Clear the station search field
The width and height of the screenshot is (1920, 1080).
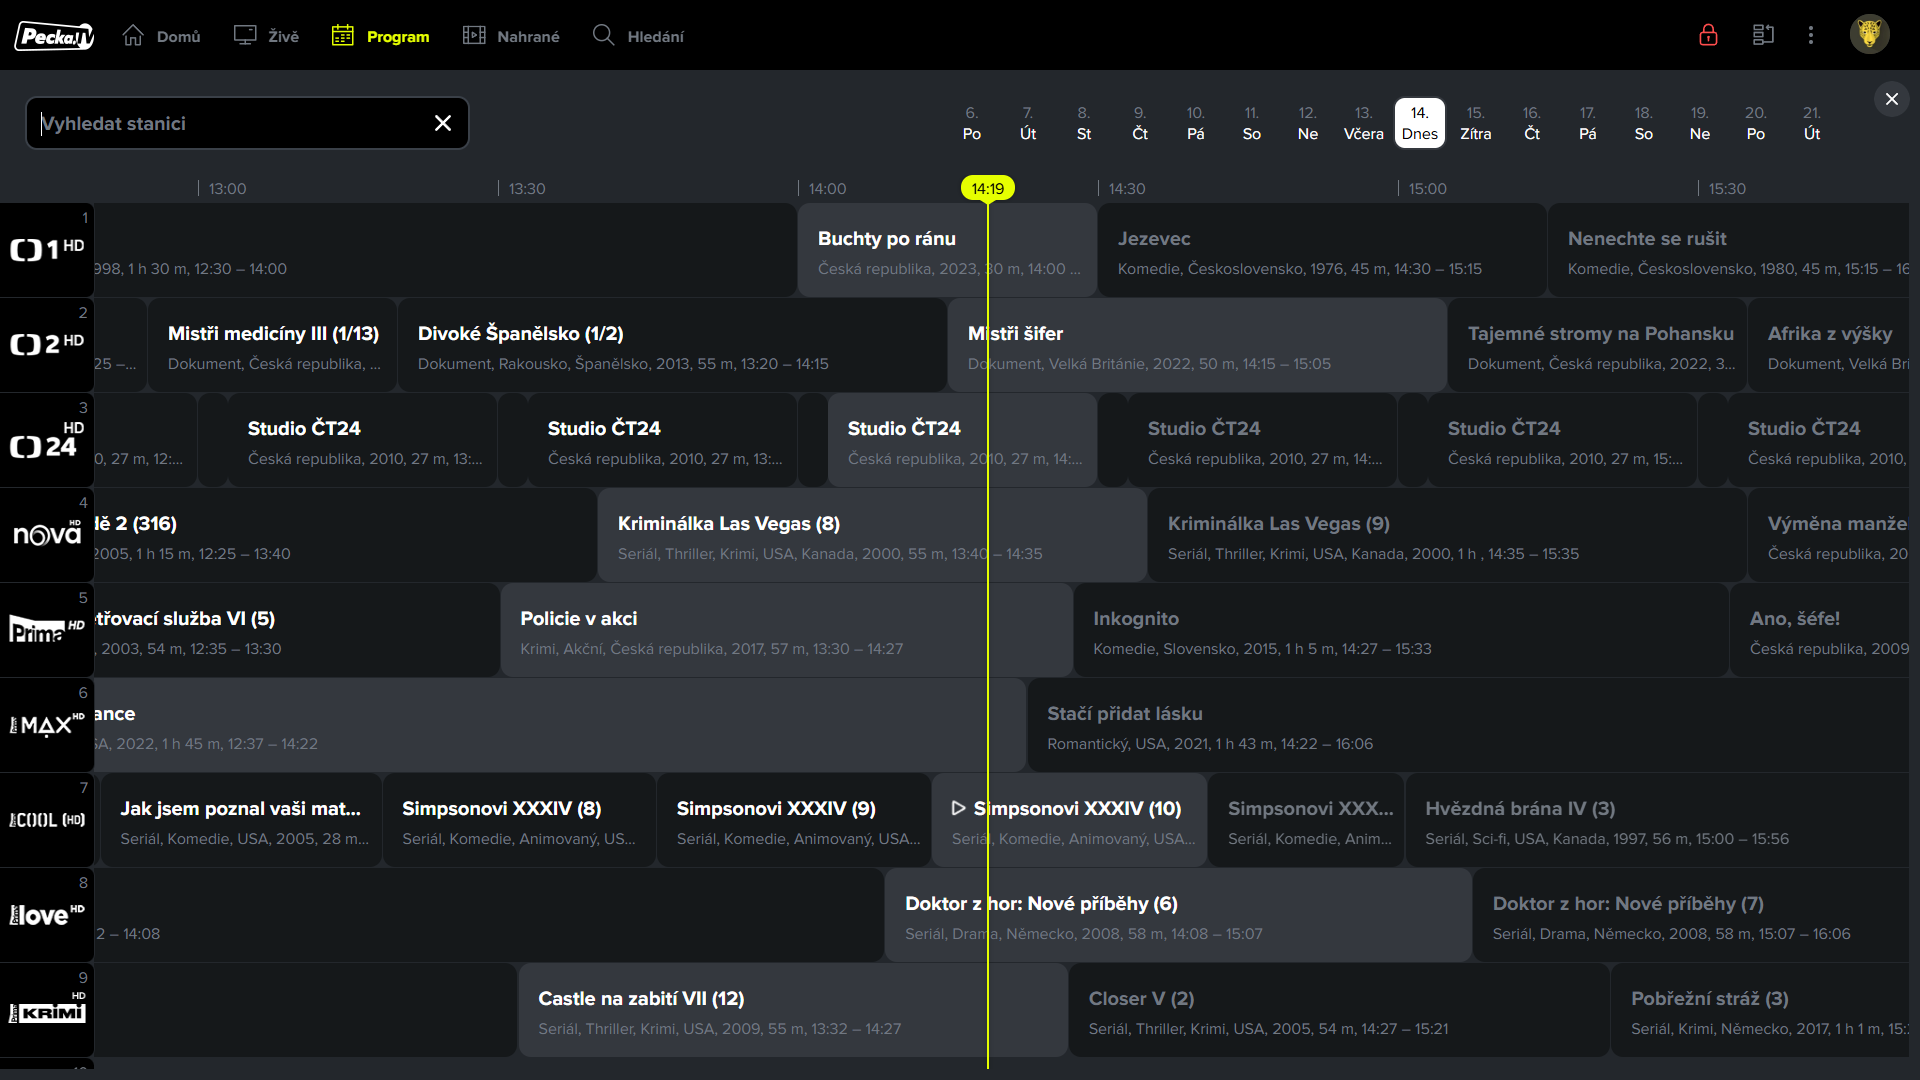[x=443, y=123]
